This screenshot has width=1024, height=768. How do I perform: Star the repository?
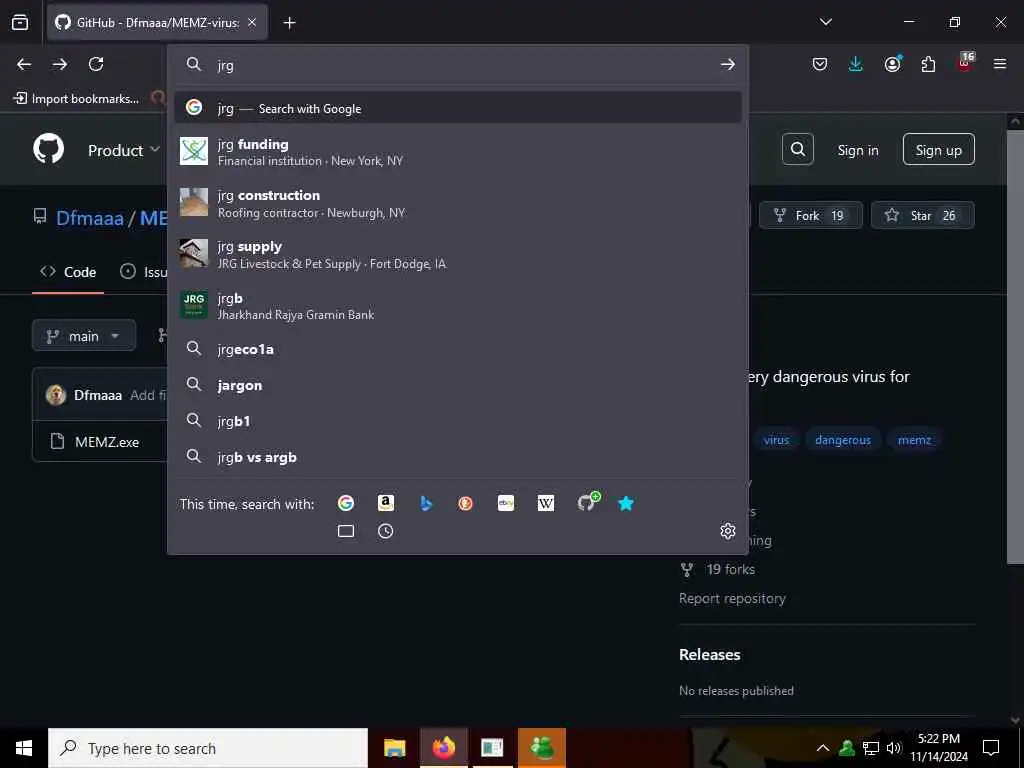coord(922,216)
